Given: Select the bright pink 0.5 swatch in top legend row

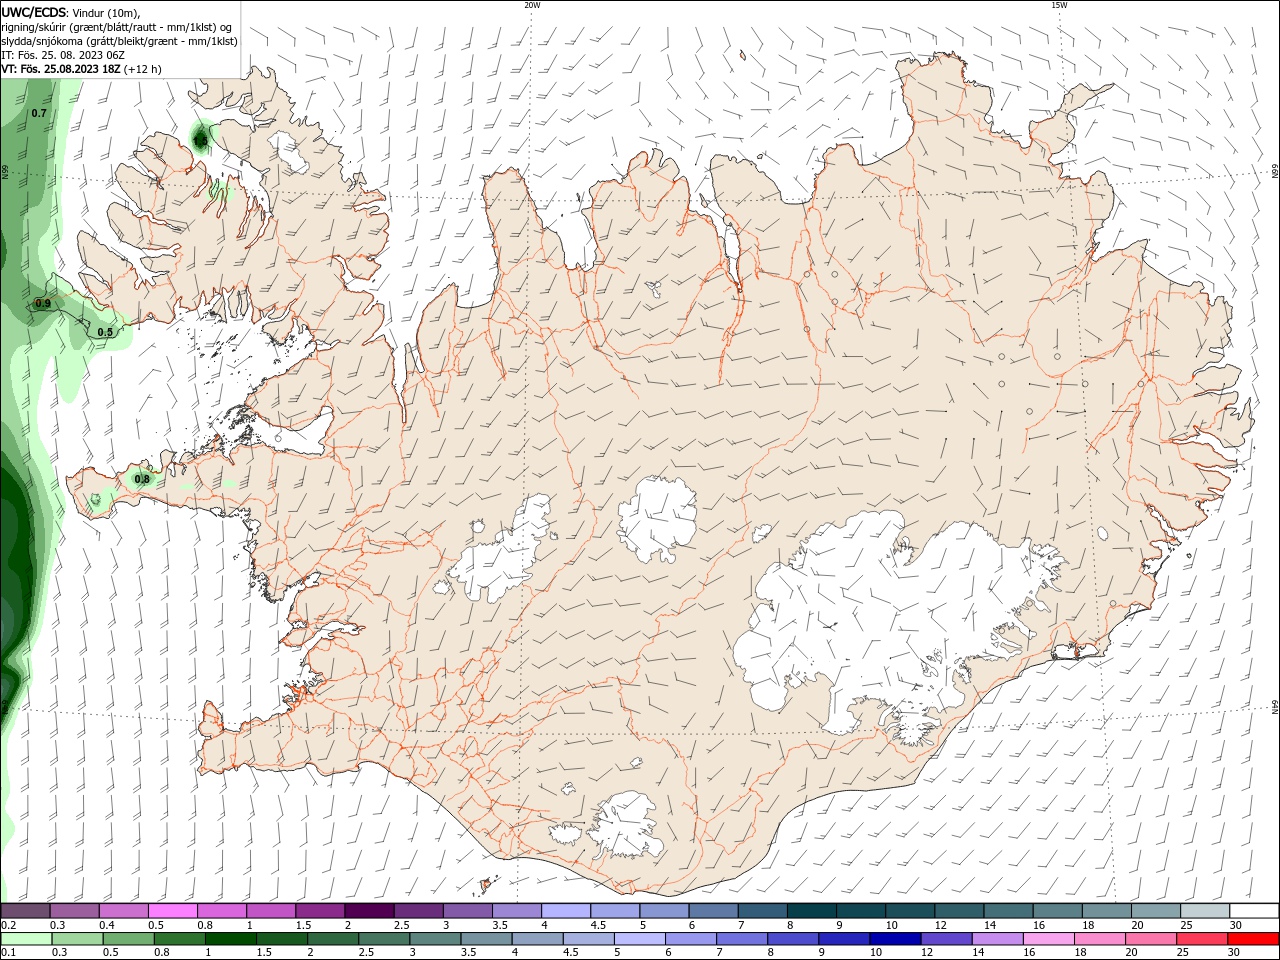Looking at the screenshot, I should pos(172,911).
